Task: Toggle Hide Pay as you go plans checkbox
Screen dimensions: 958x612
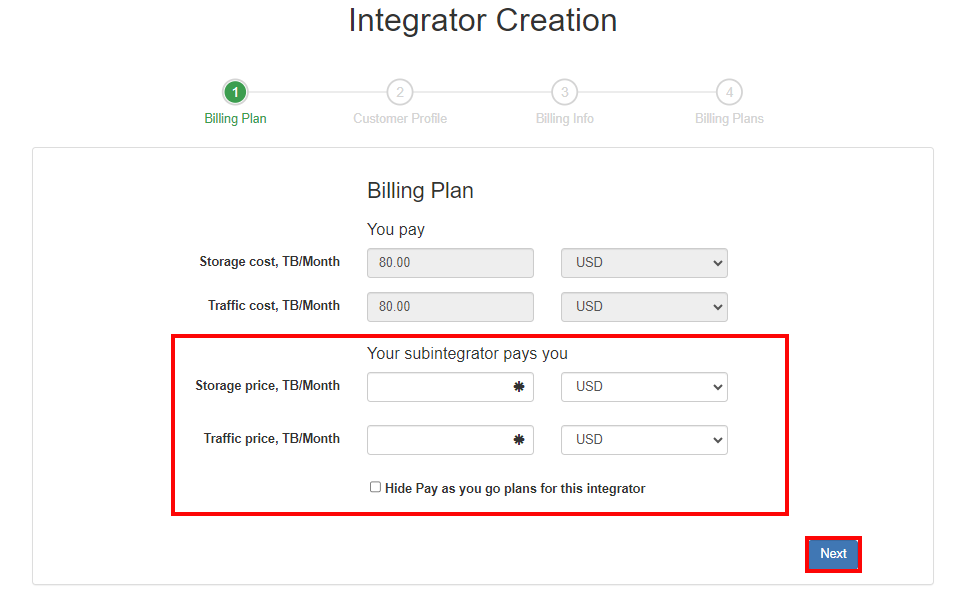Action: click(375, 487)
